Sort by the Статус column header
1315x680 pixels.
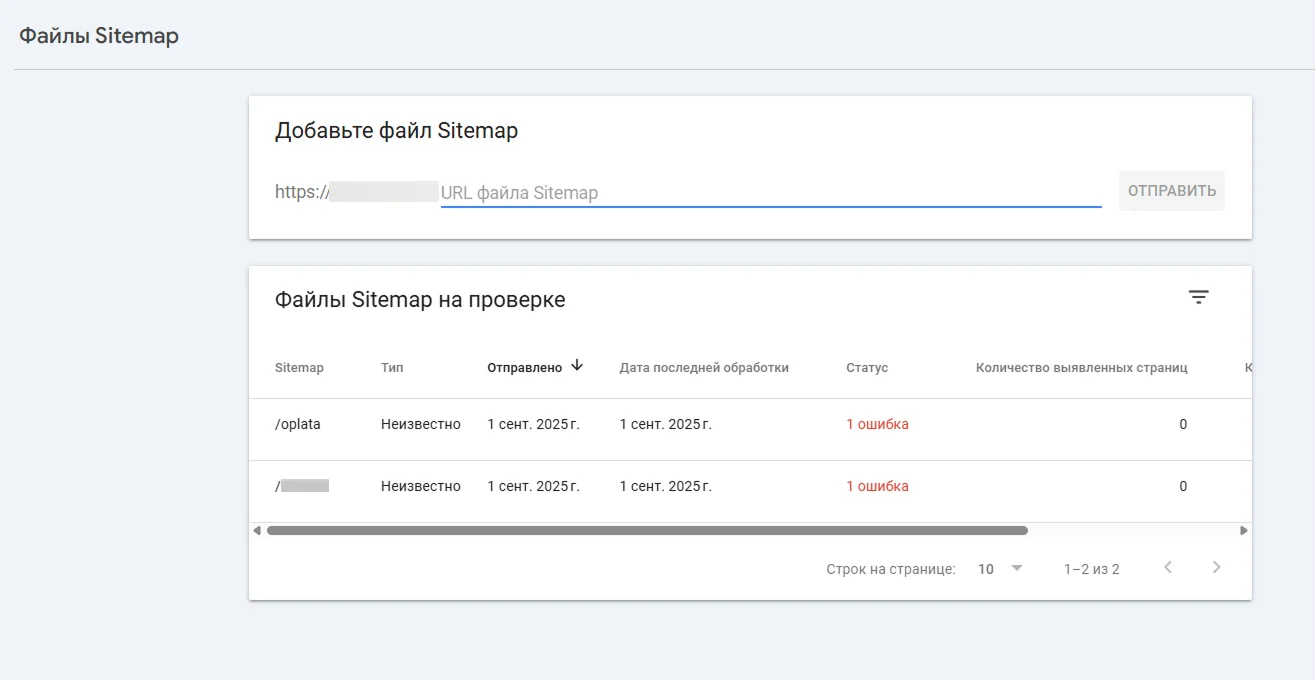(x=866, y=368)
